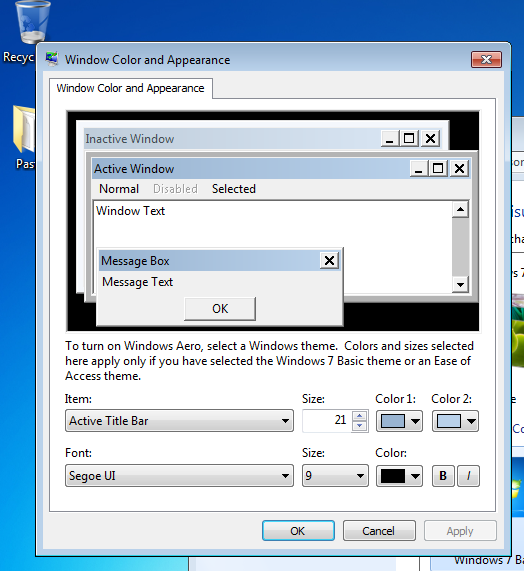
Task: Click preview scrollbar down arrow
Action: coord(460,284)
